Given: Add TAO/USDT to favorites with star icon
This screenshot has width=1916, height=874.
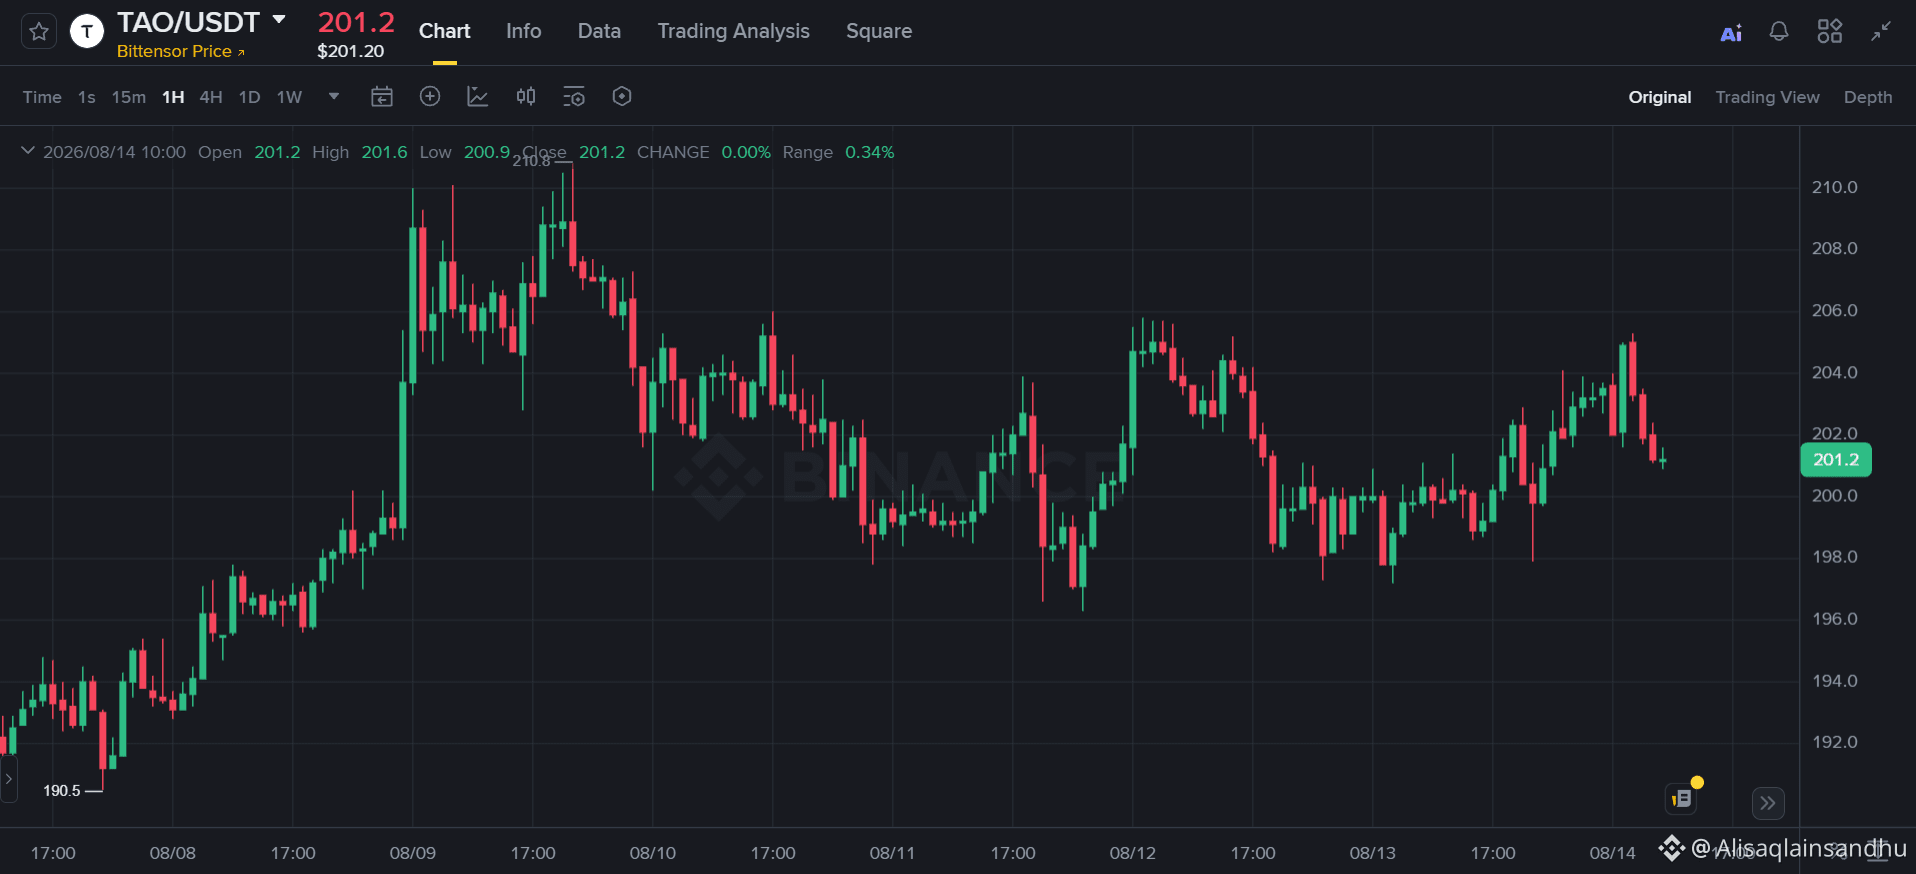Looking at the screenshot, I should [39, 31].
